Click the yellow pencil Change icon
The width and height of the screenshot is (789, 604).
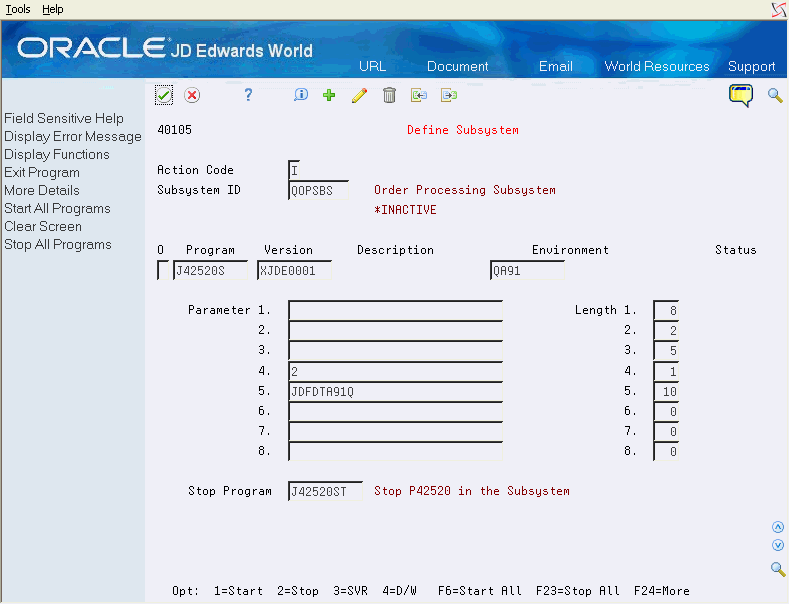(359, 95)
